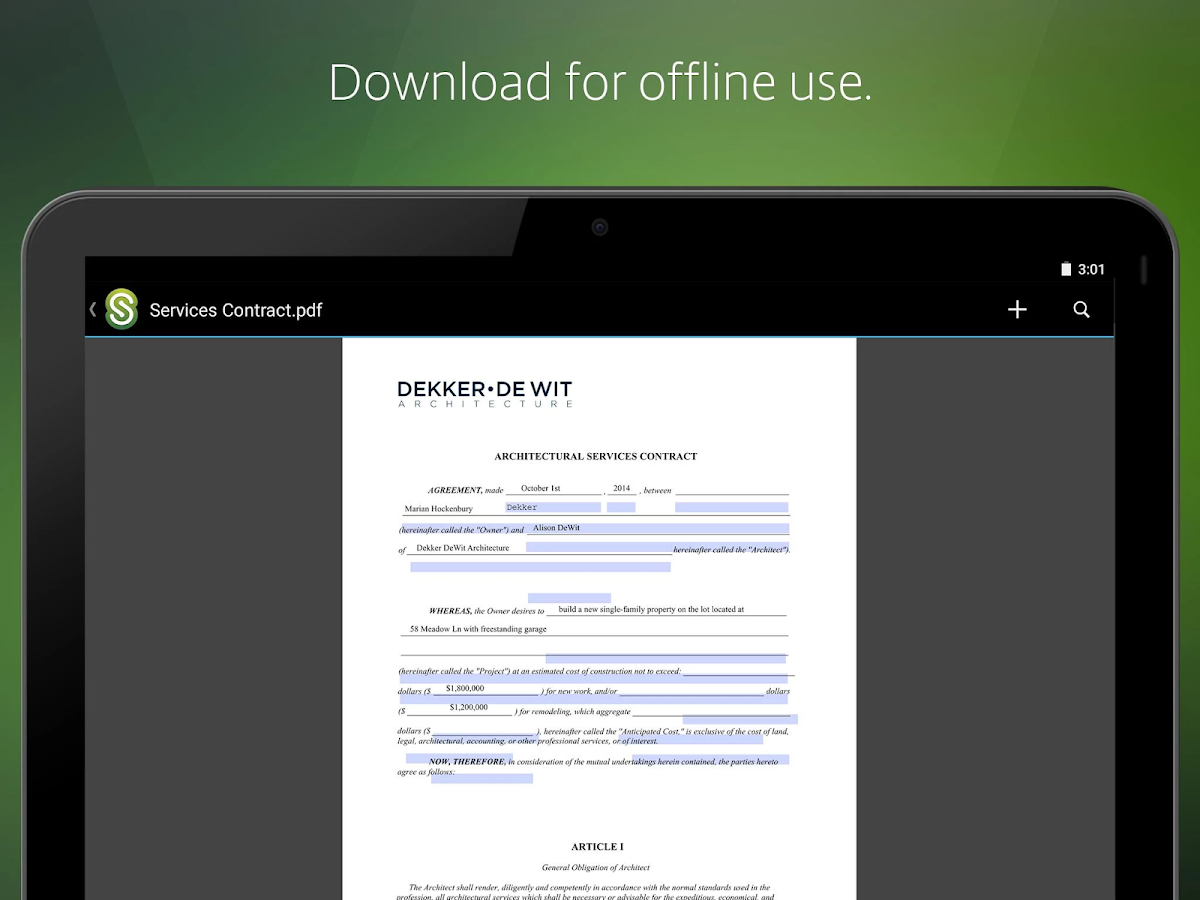Viewport: 1200px width, 900px height.
Task: Tap the ARTICLE I heading
Action: tap(597, 847)
